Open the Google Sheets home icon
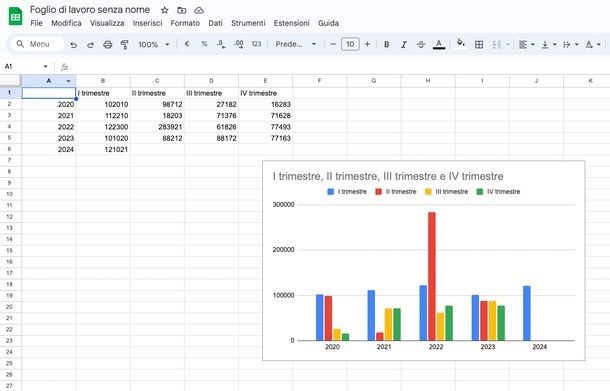The width and height of the screenshot is (610, 391). pyautogui.click(x=16, y=16)
